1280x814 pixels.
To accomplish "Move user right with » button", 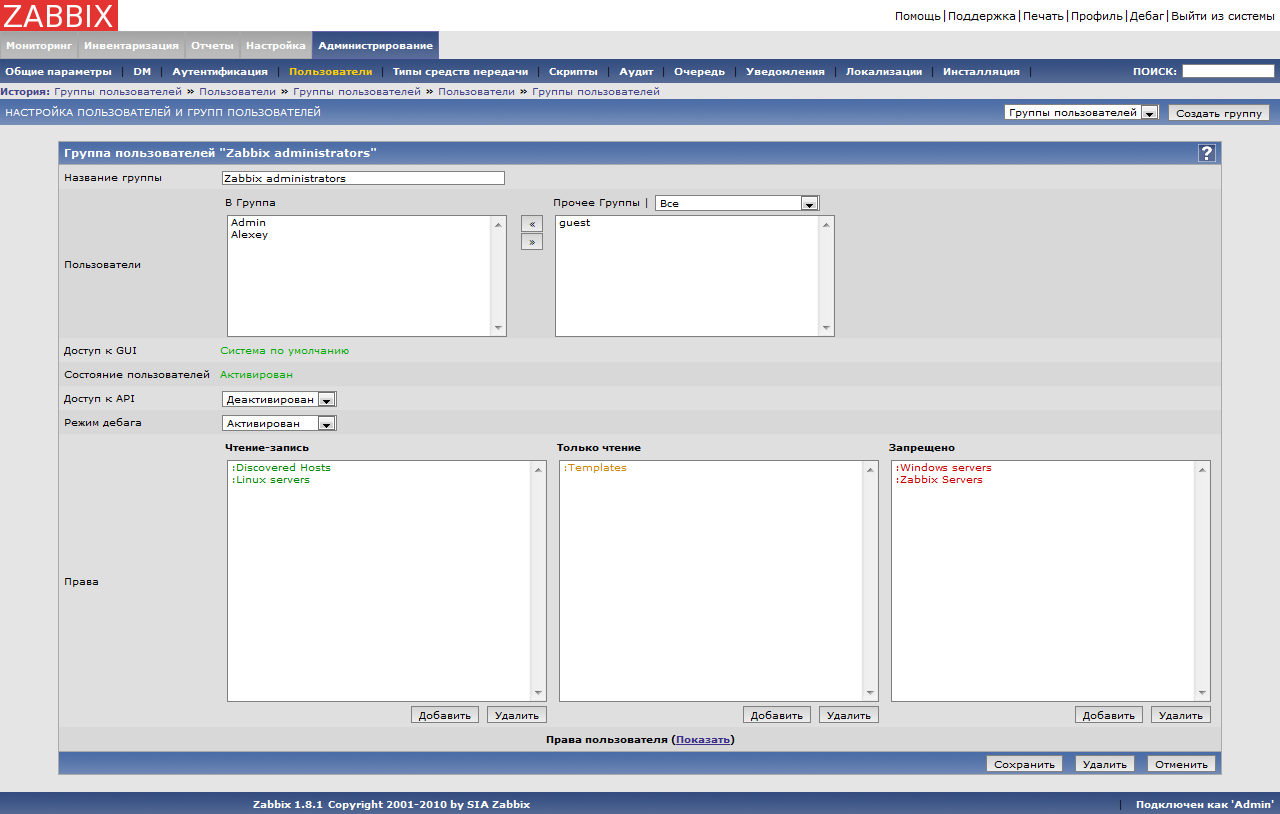I will 532,242.
